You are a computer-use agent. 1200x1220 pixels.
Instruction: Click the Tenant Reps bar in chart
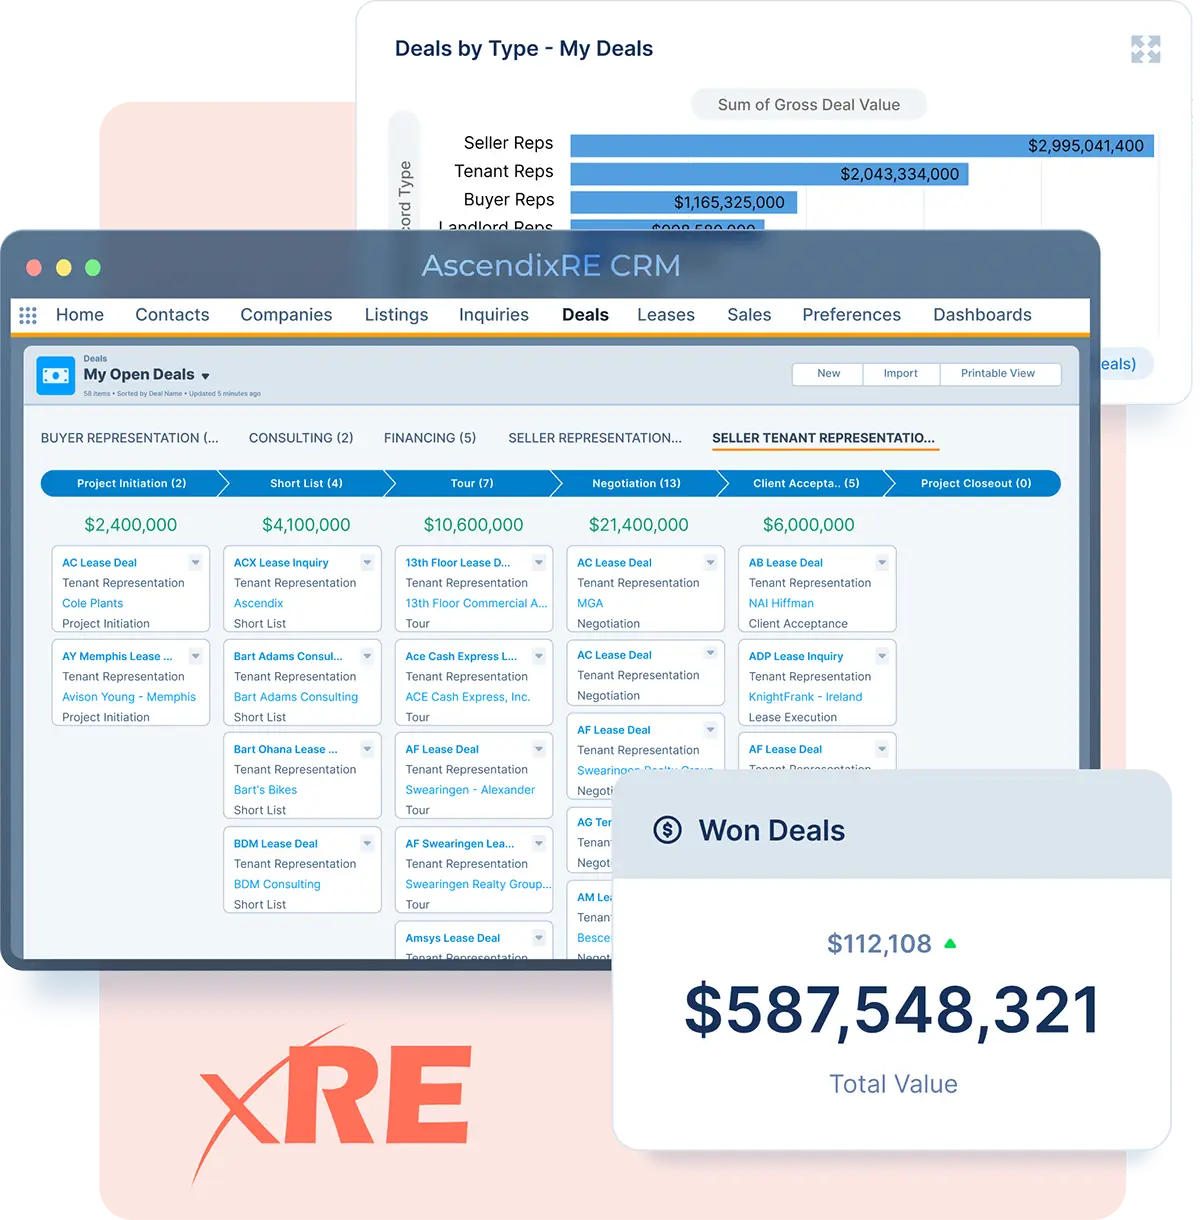click(769, 174)
